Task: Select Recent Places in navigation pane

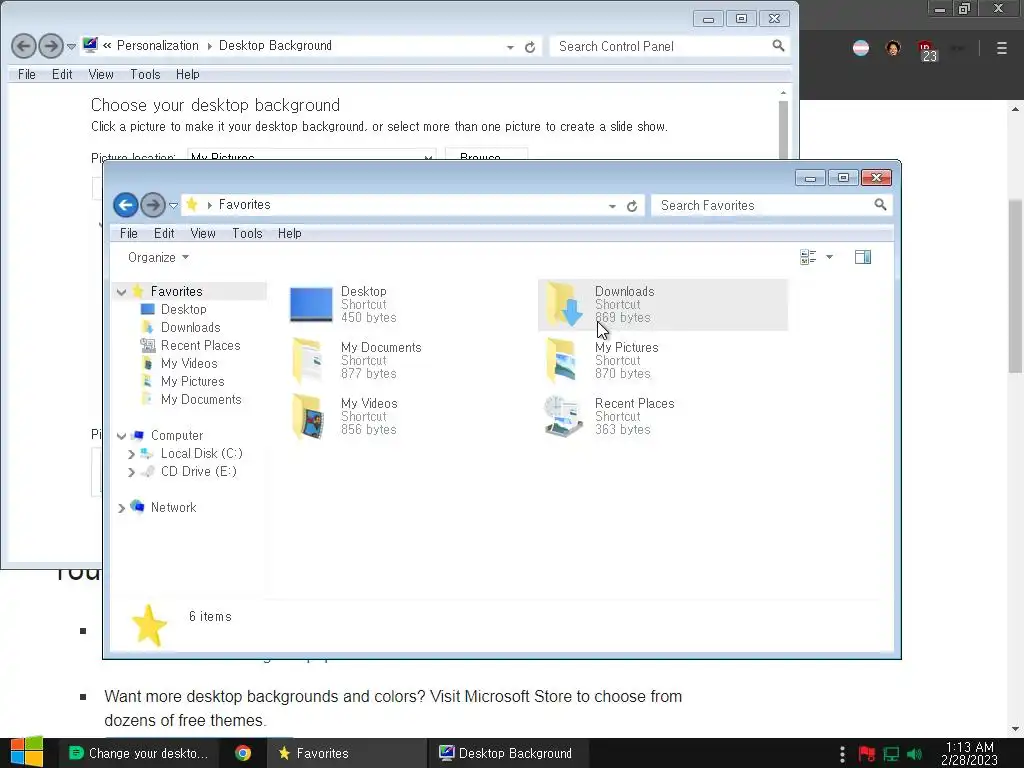Action: (x=200, y=345)
